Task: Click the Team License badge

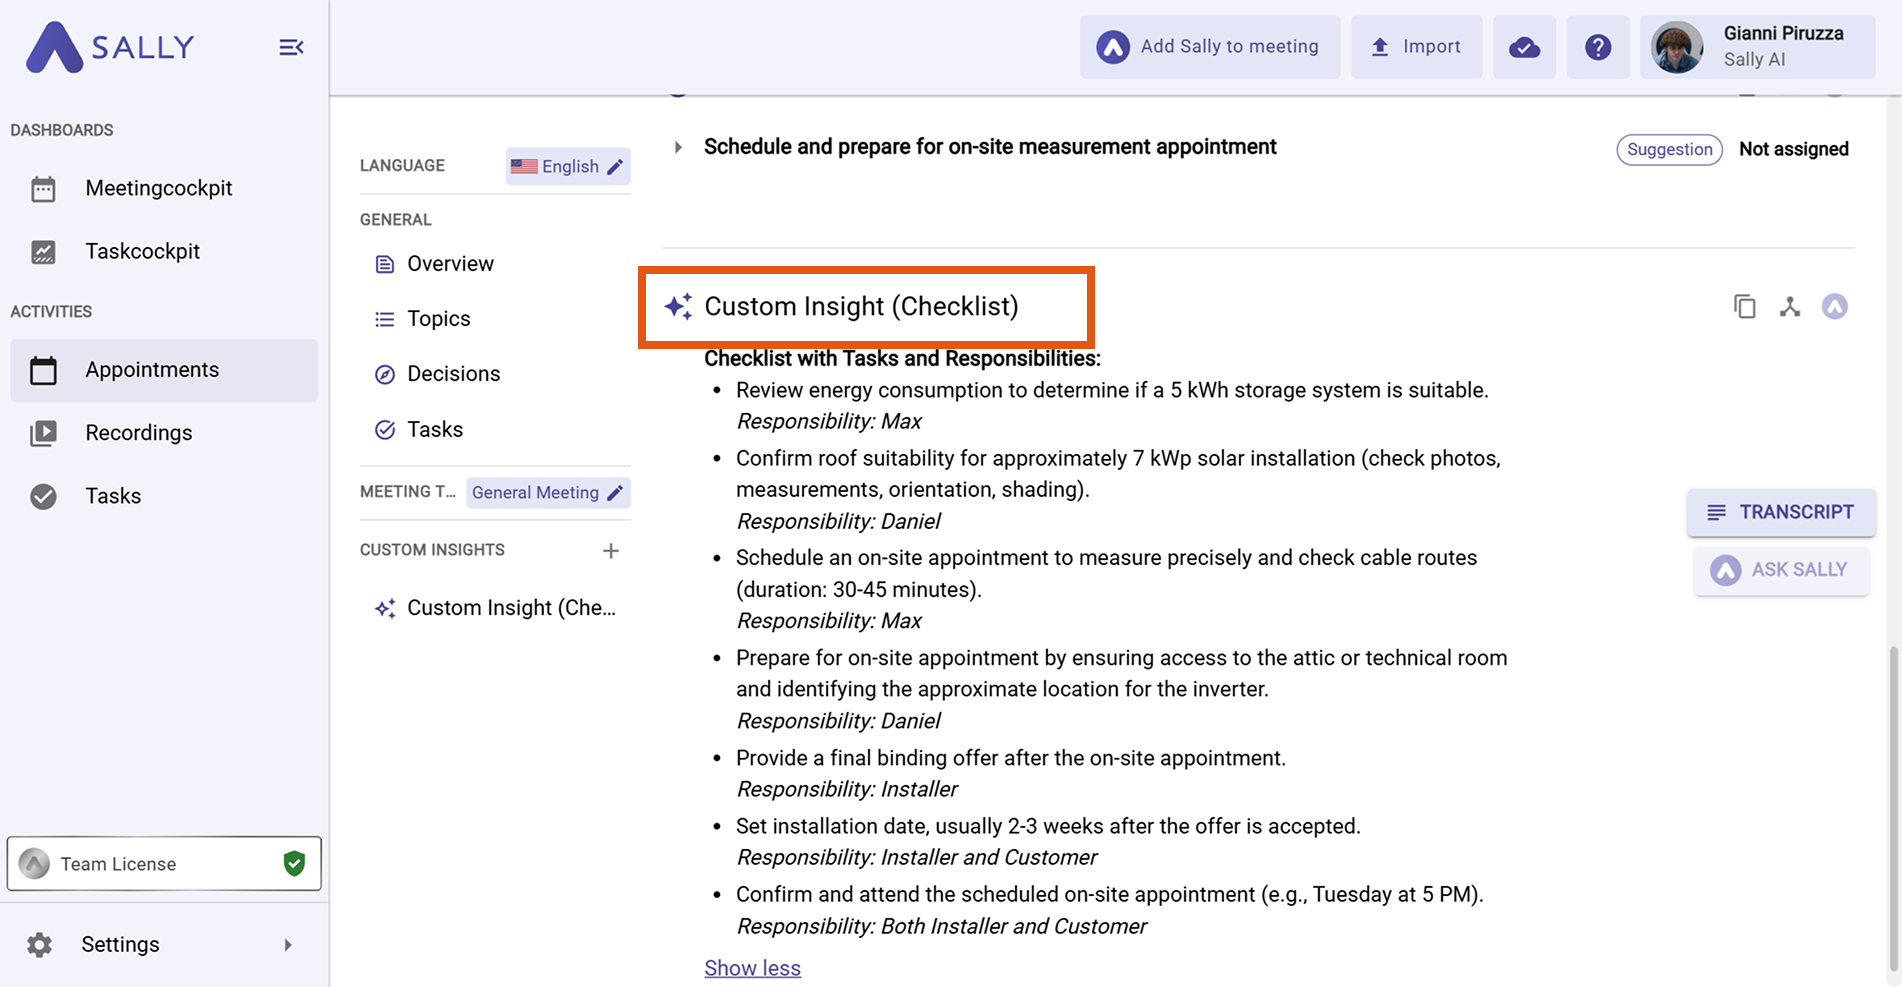Action: pos(164,864)
